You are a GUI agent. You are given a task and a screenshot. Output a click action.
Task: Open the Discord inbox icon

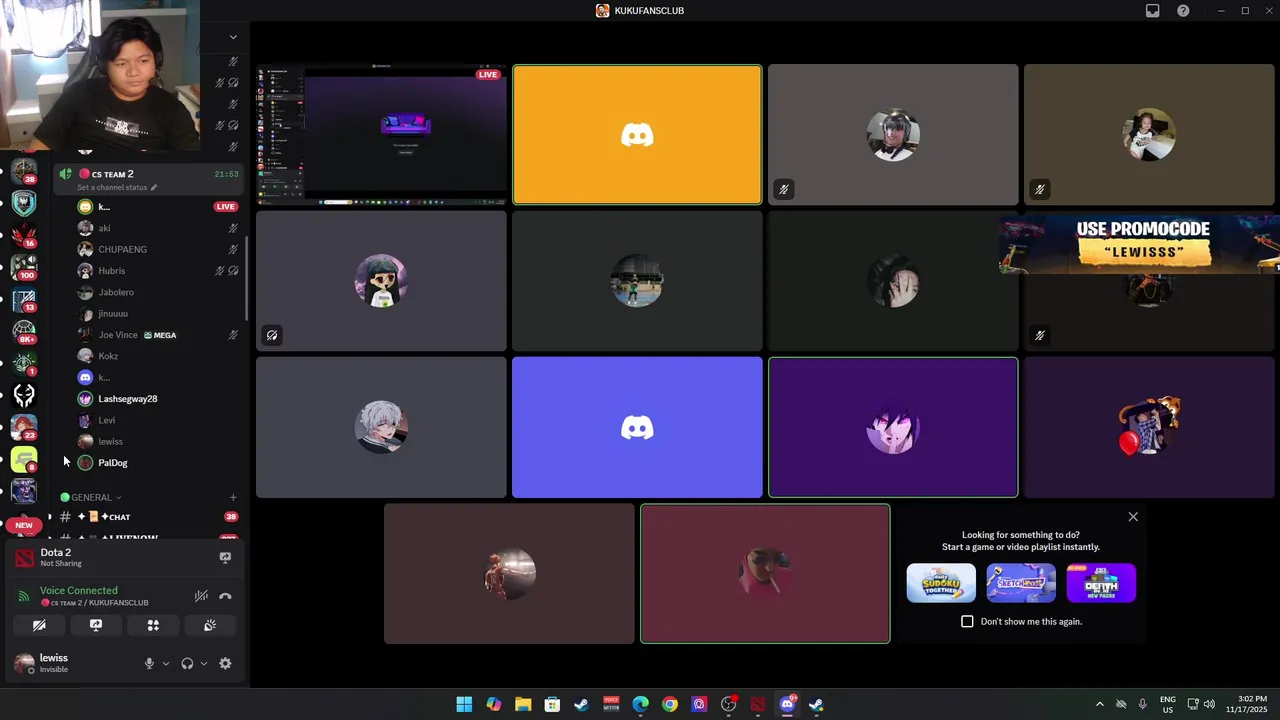(x=1153, y=11)
